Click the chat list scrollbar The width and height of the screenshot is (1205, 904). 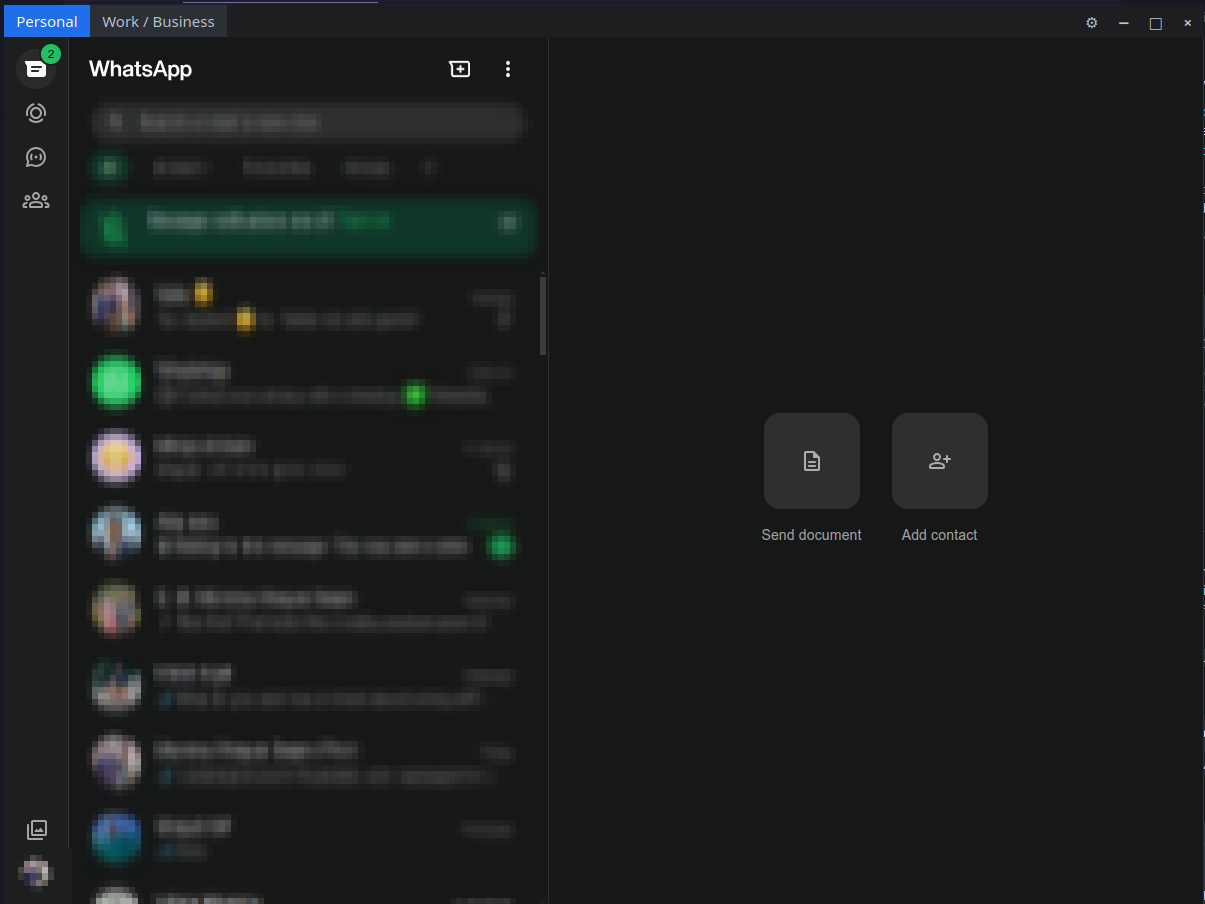coord(543,315)
